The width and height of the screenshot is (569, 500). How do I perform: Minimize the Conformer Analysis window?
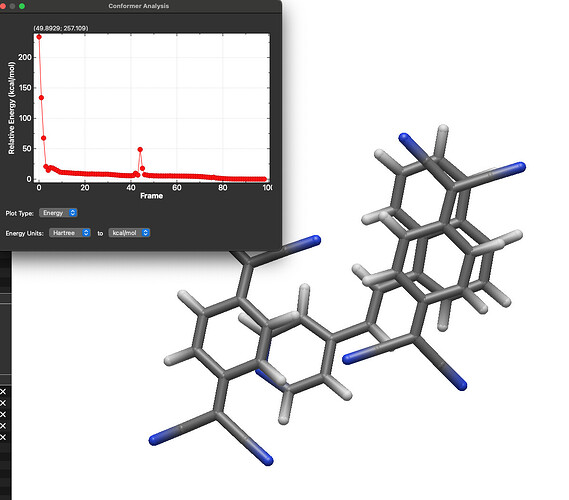coord(12,6)
